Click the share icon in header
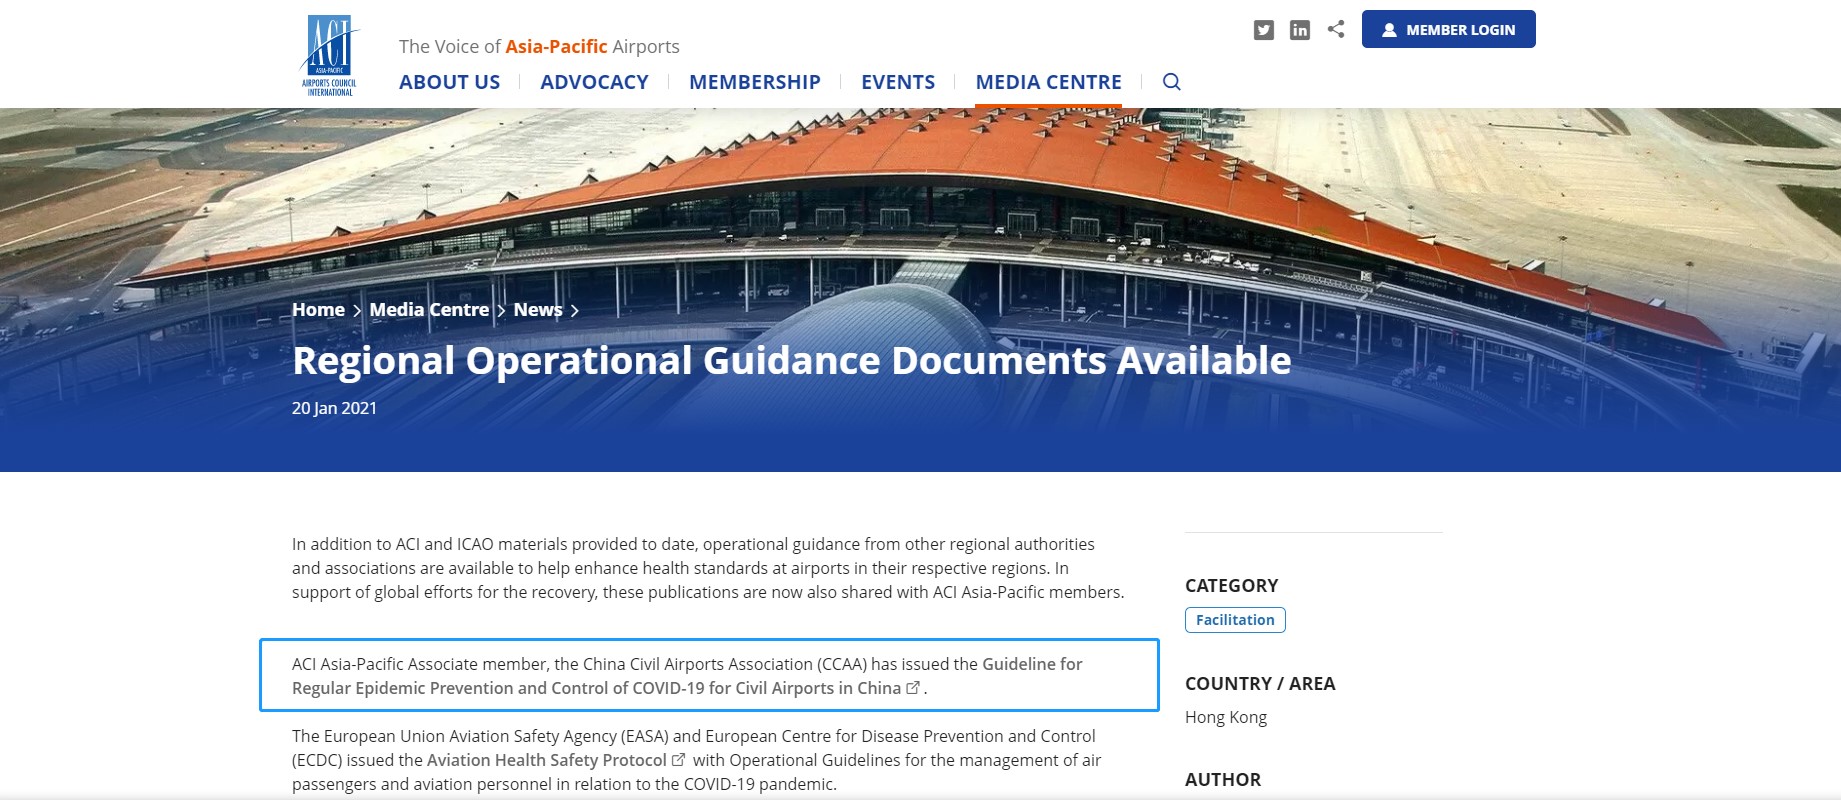The height and width of the screenshot is (800, 1841). click(1336, 29)
